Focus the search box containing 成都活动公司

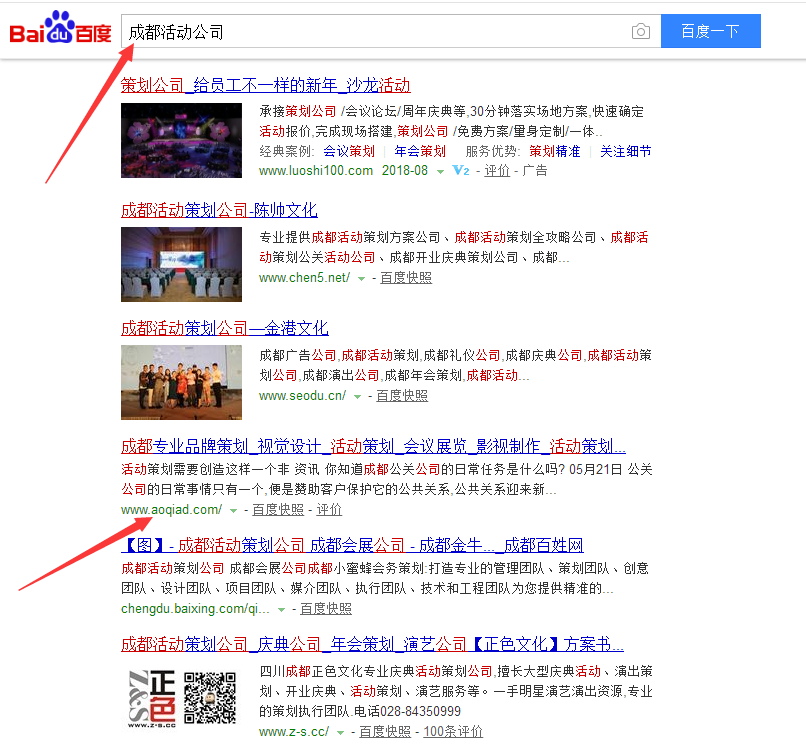tap(391, 31)
